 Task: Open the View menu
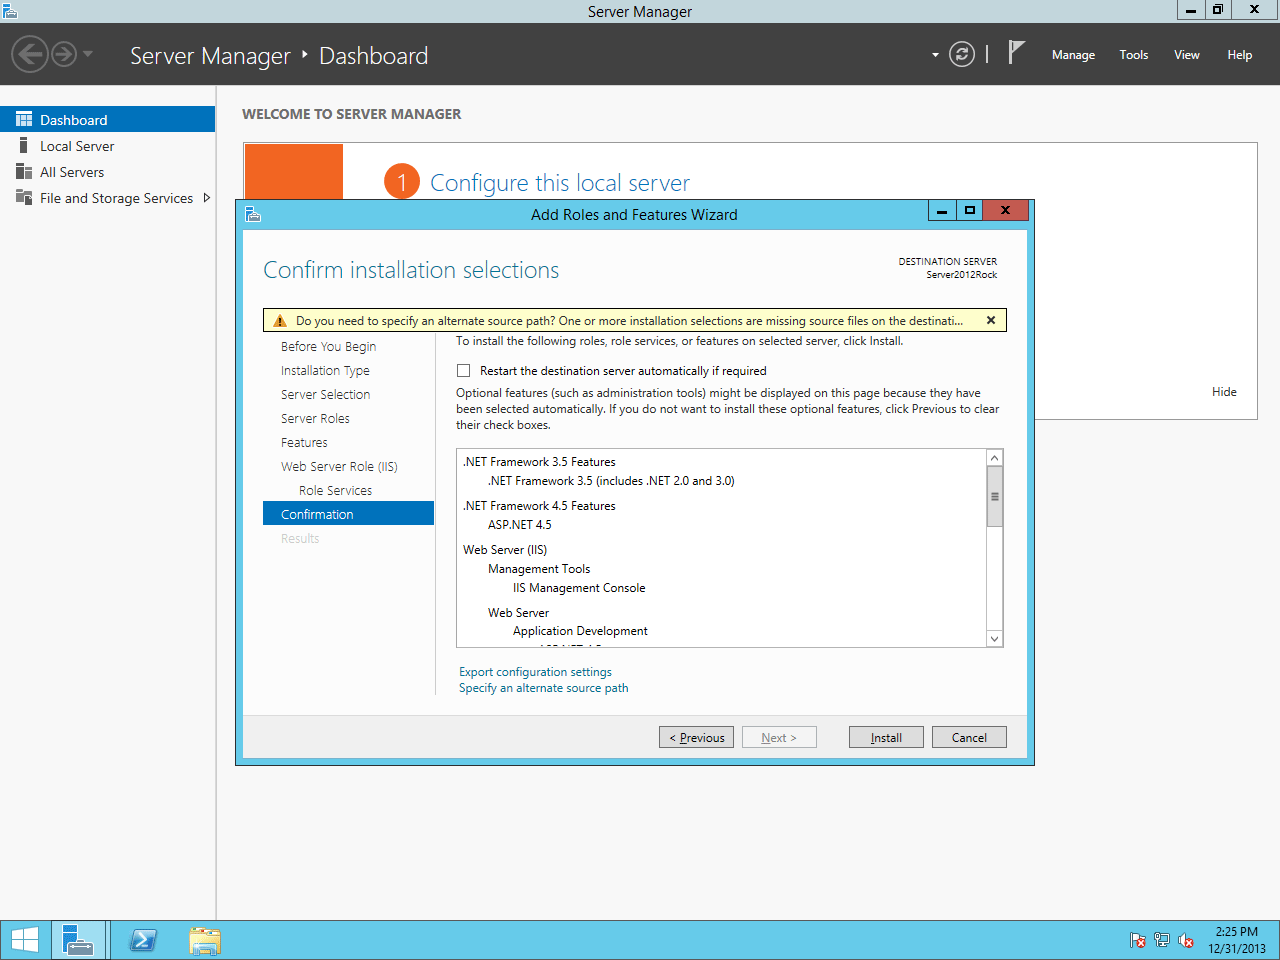coord(1187,55)
